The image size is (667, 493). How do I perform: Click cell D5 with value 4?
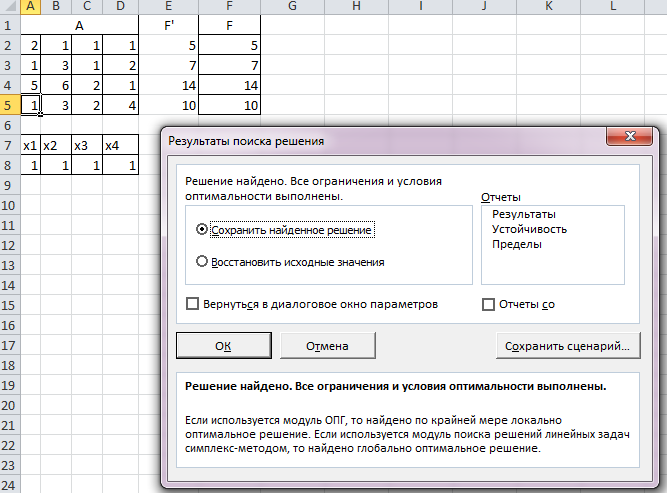tap(120, 105)
